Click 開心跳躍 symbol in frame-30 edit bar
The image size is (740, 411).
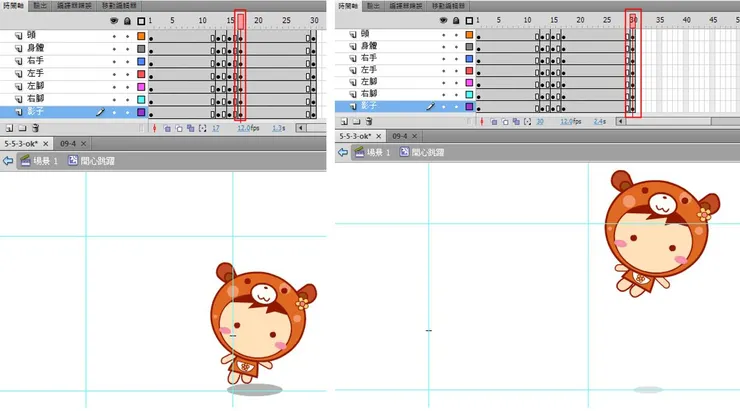pyautogui.click(x=421, y=152)
